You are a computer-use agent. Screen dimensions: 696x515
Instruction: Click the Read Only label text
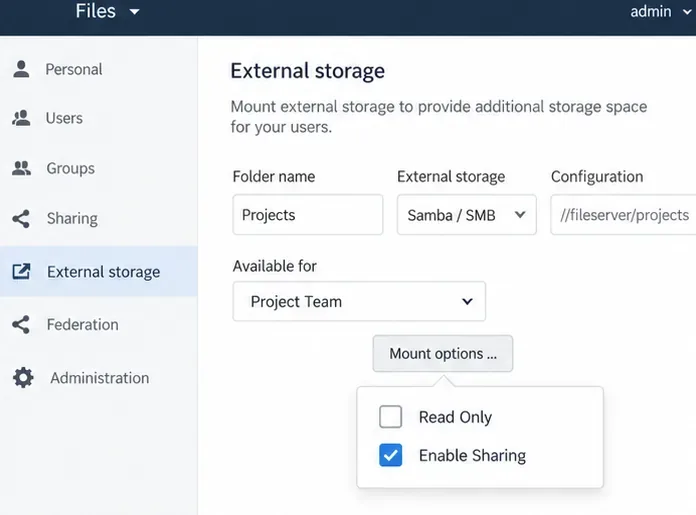pos(455,417)
